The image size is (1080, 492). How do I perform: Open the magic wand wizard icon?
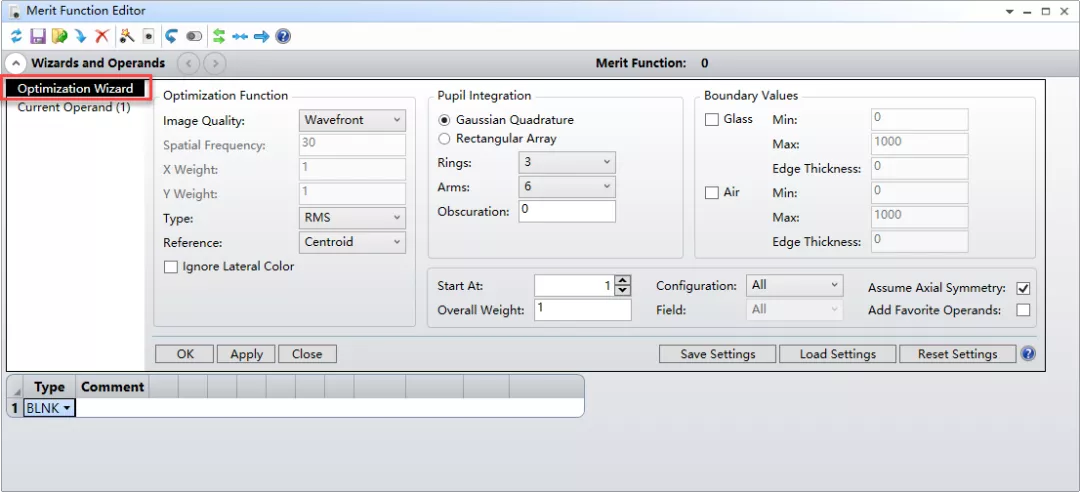(x=127, y=36)
